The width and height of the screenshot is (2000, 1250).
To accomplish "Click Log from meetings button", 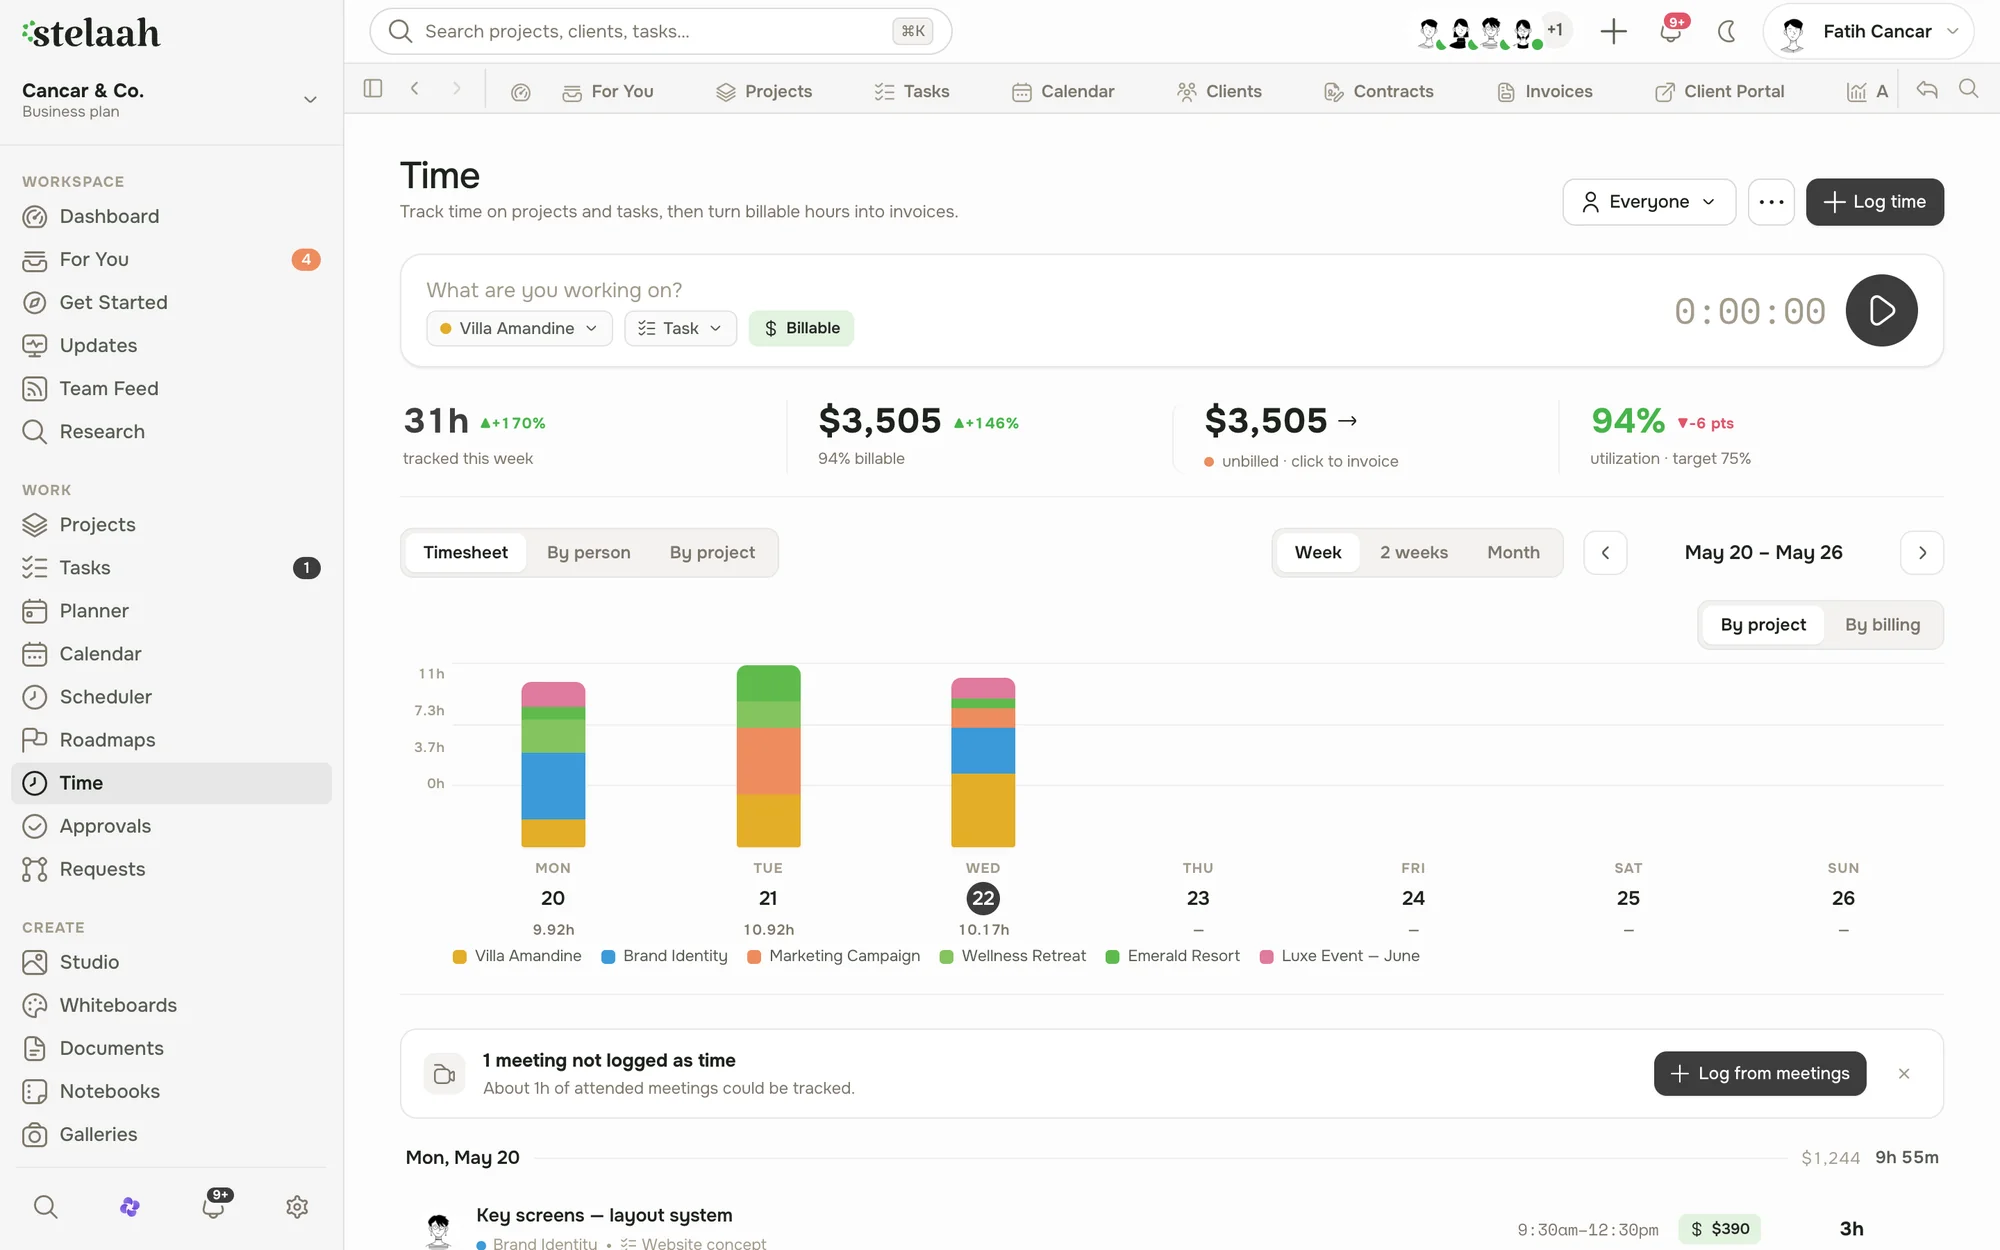I will (x=1759, y=1073).
